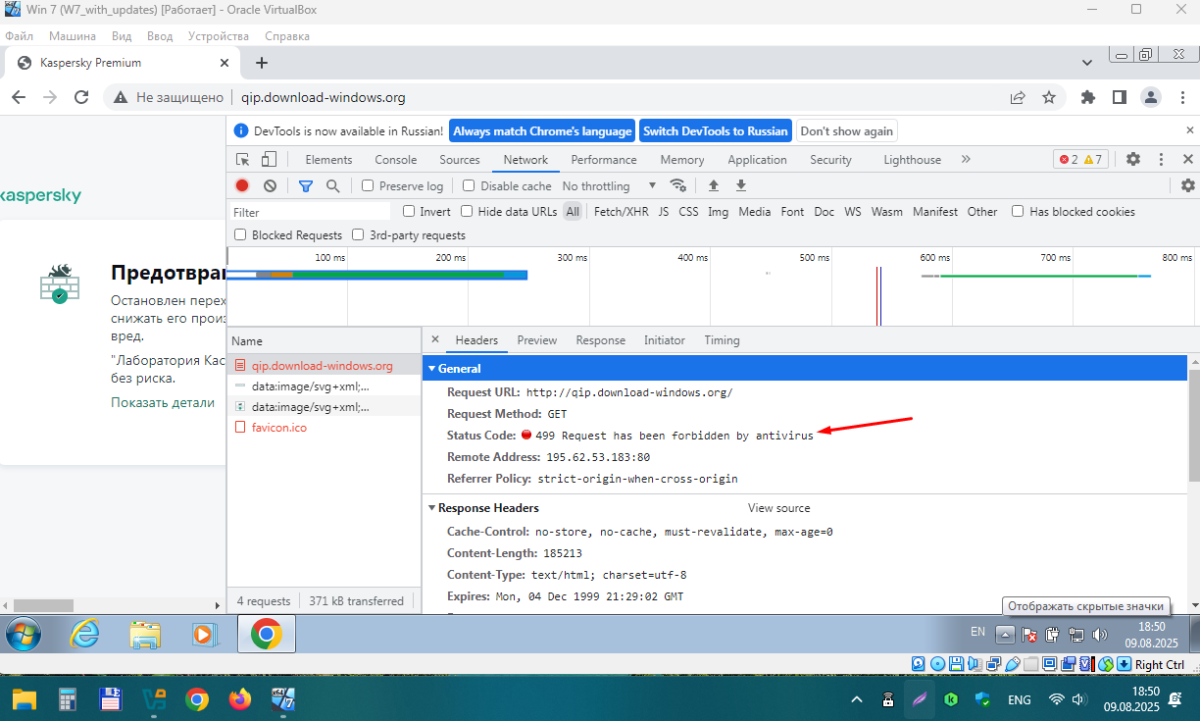1200x721 pixels.
Task: Clear the network log
Action: pos(270,186)
